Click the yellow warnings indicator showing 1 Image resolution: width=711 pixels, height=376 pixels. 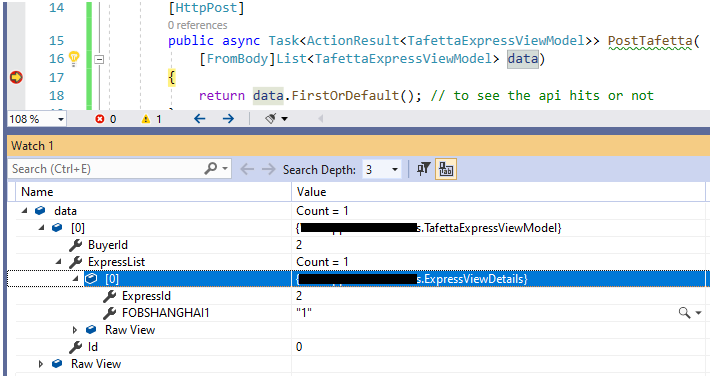click(151, 119)
